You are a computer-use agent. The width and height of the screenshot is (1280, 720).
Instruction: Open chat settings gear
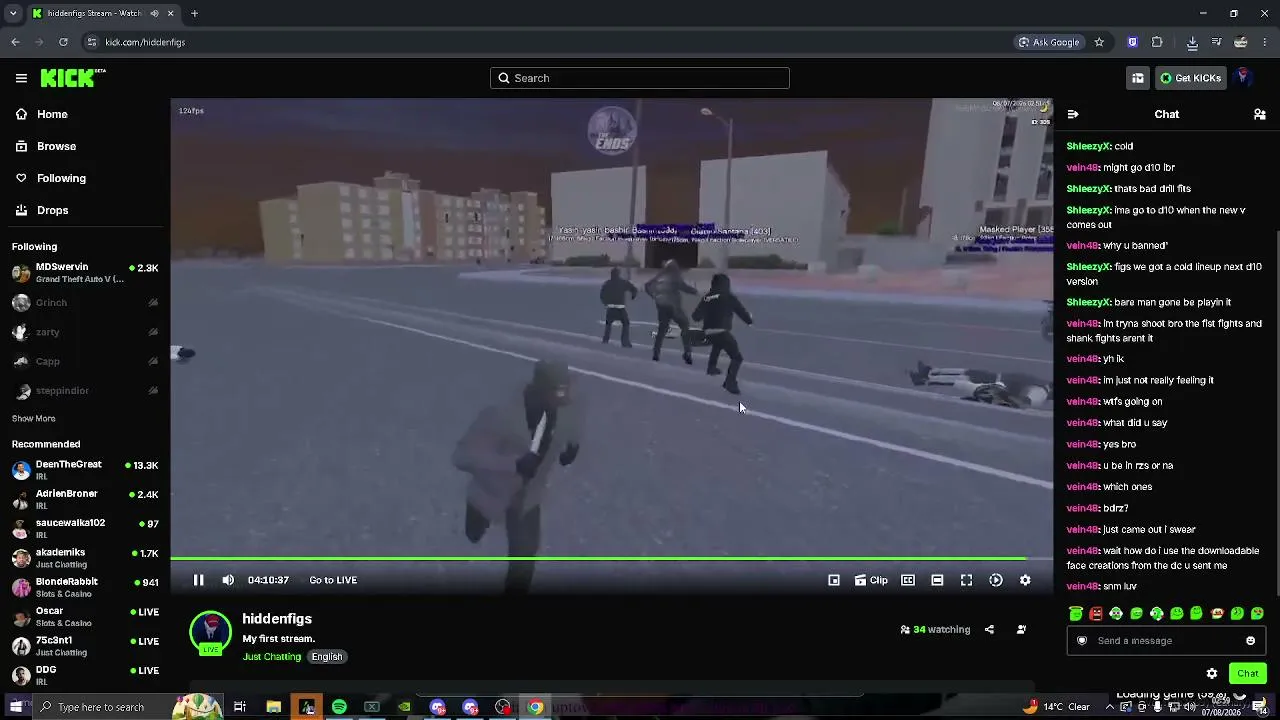(x=1212, y=674)
